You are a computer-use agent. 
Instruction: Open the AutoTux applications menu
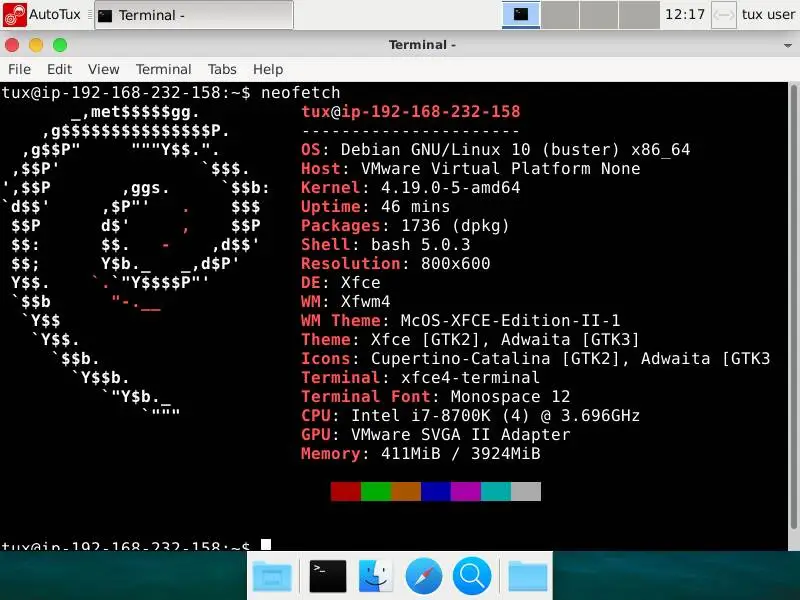(42, 14)
